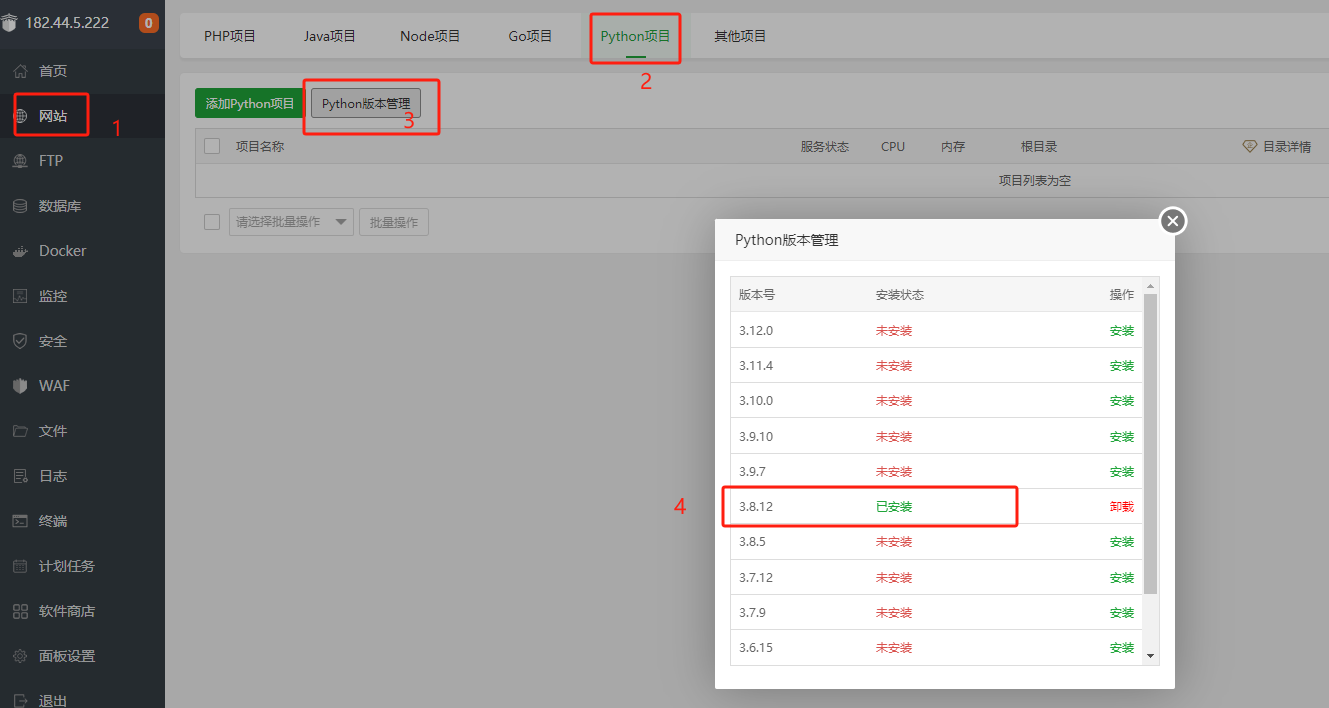
Task: Click the version list scrollbar thumb
Action: pos(1151,444)
